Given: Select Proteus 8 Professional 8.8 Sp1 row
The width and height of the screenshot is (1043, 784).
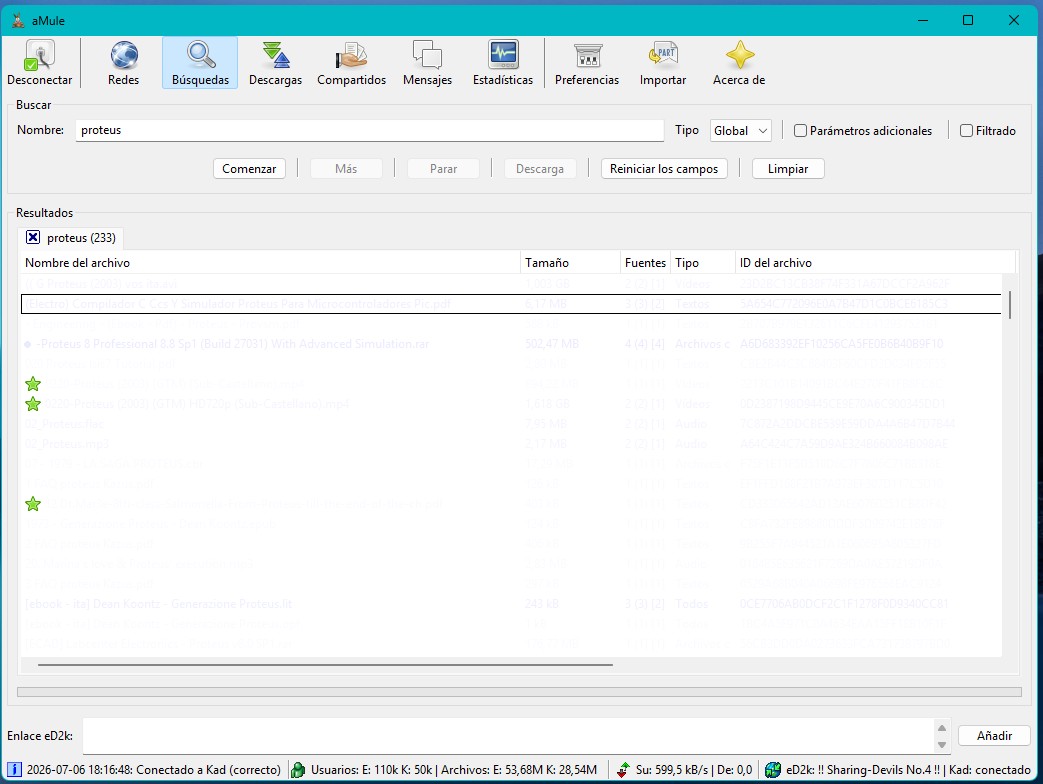Looking at the screenshot, I should point(511,344).
